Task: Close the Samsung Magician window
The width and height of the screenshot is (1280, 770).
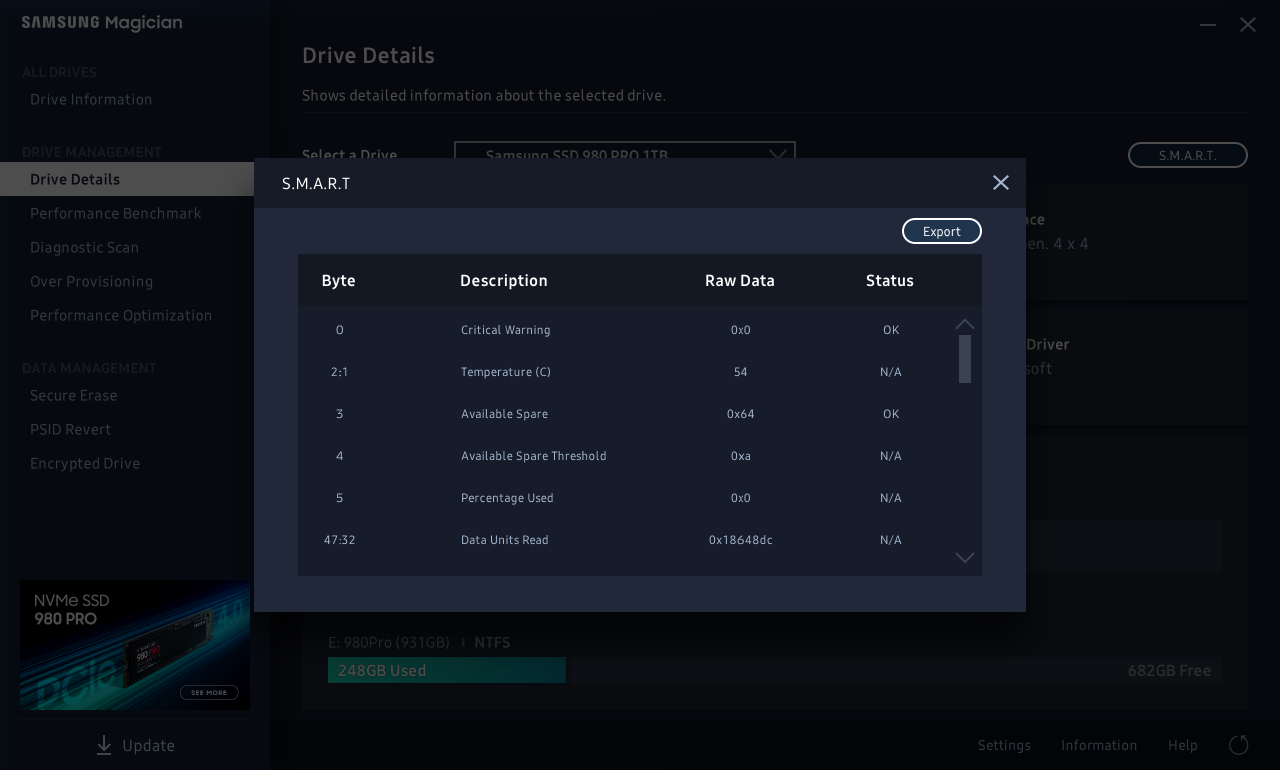Action: click(x=1248, y=24)
